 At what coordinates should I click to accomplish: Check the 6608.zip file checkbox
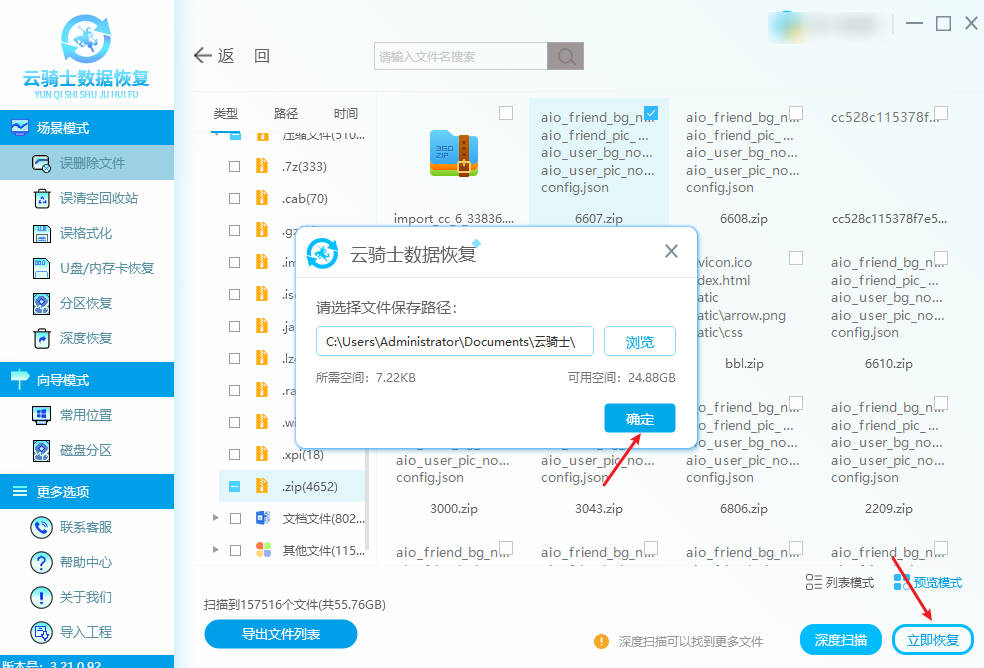pos(796,113)
